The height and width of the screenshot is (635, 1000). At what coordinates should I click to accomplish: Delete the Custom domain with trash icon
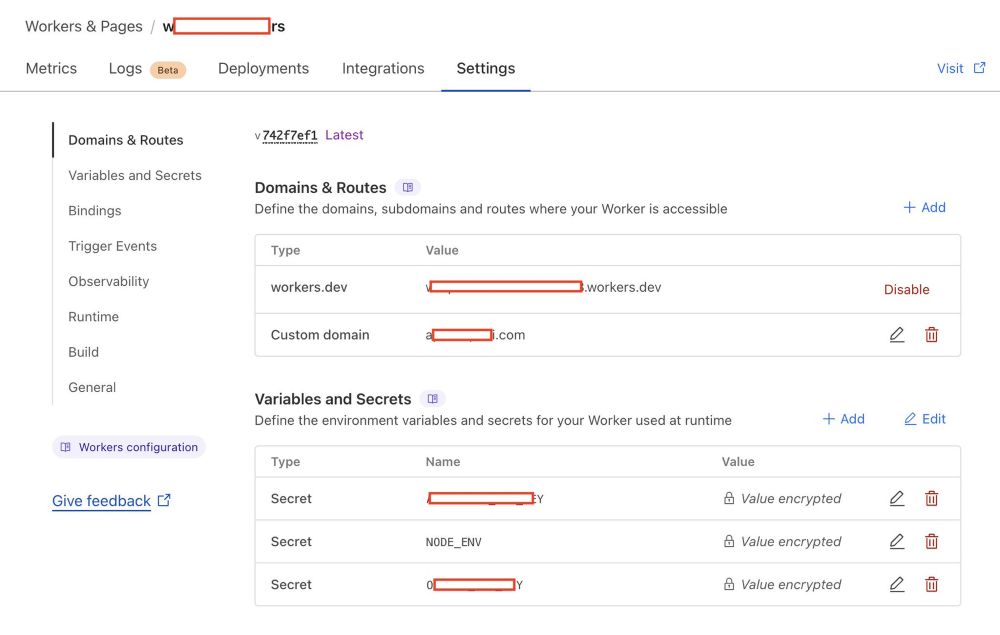[931, 335]
